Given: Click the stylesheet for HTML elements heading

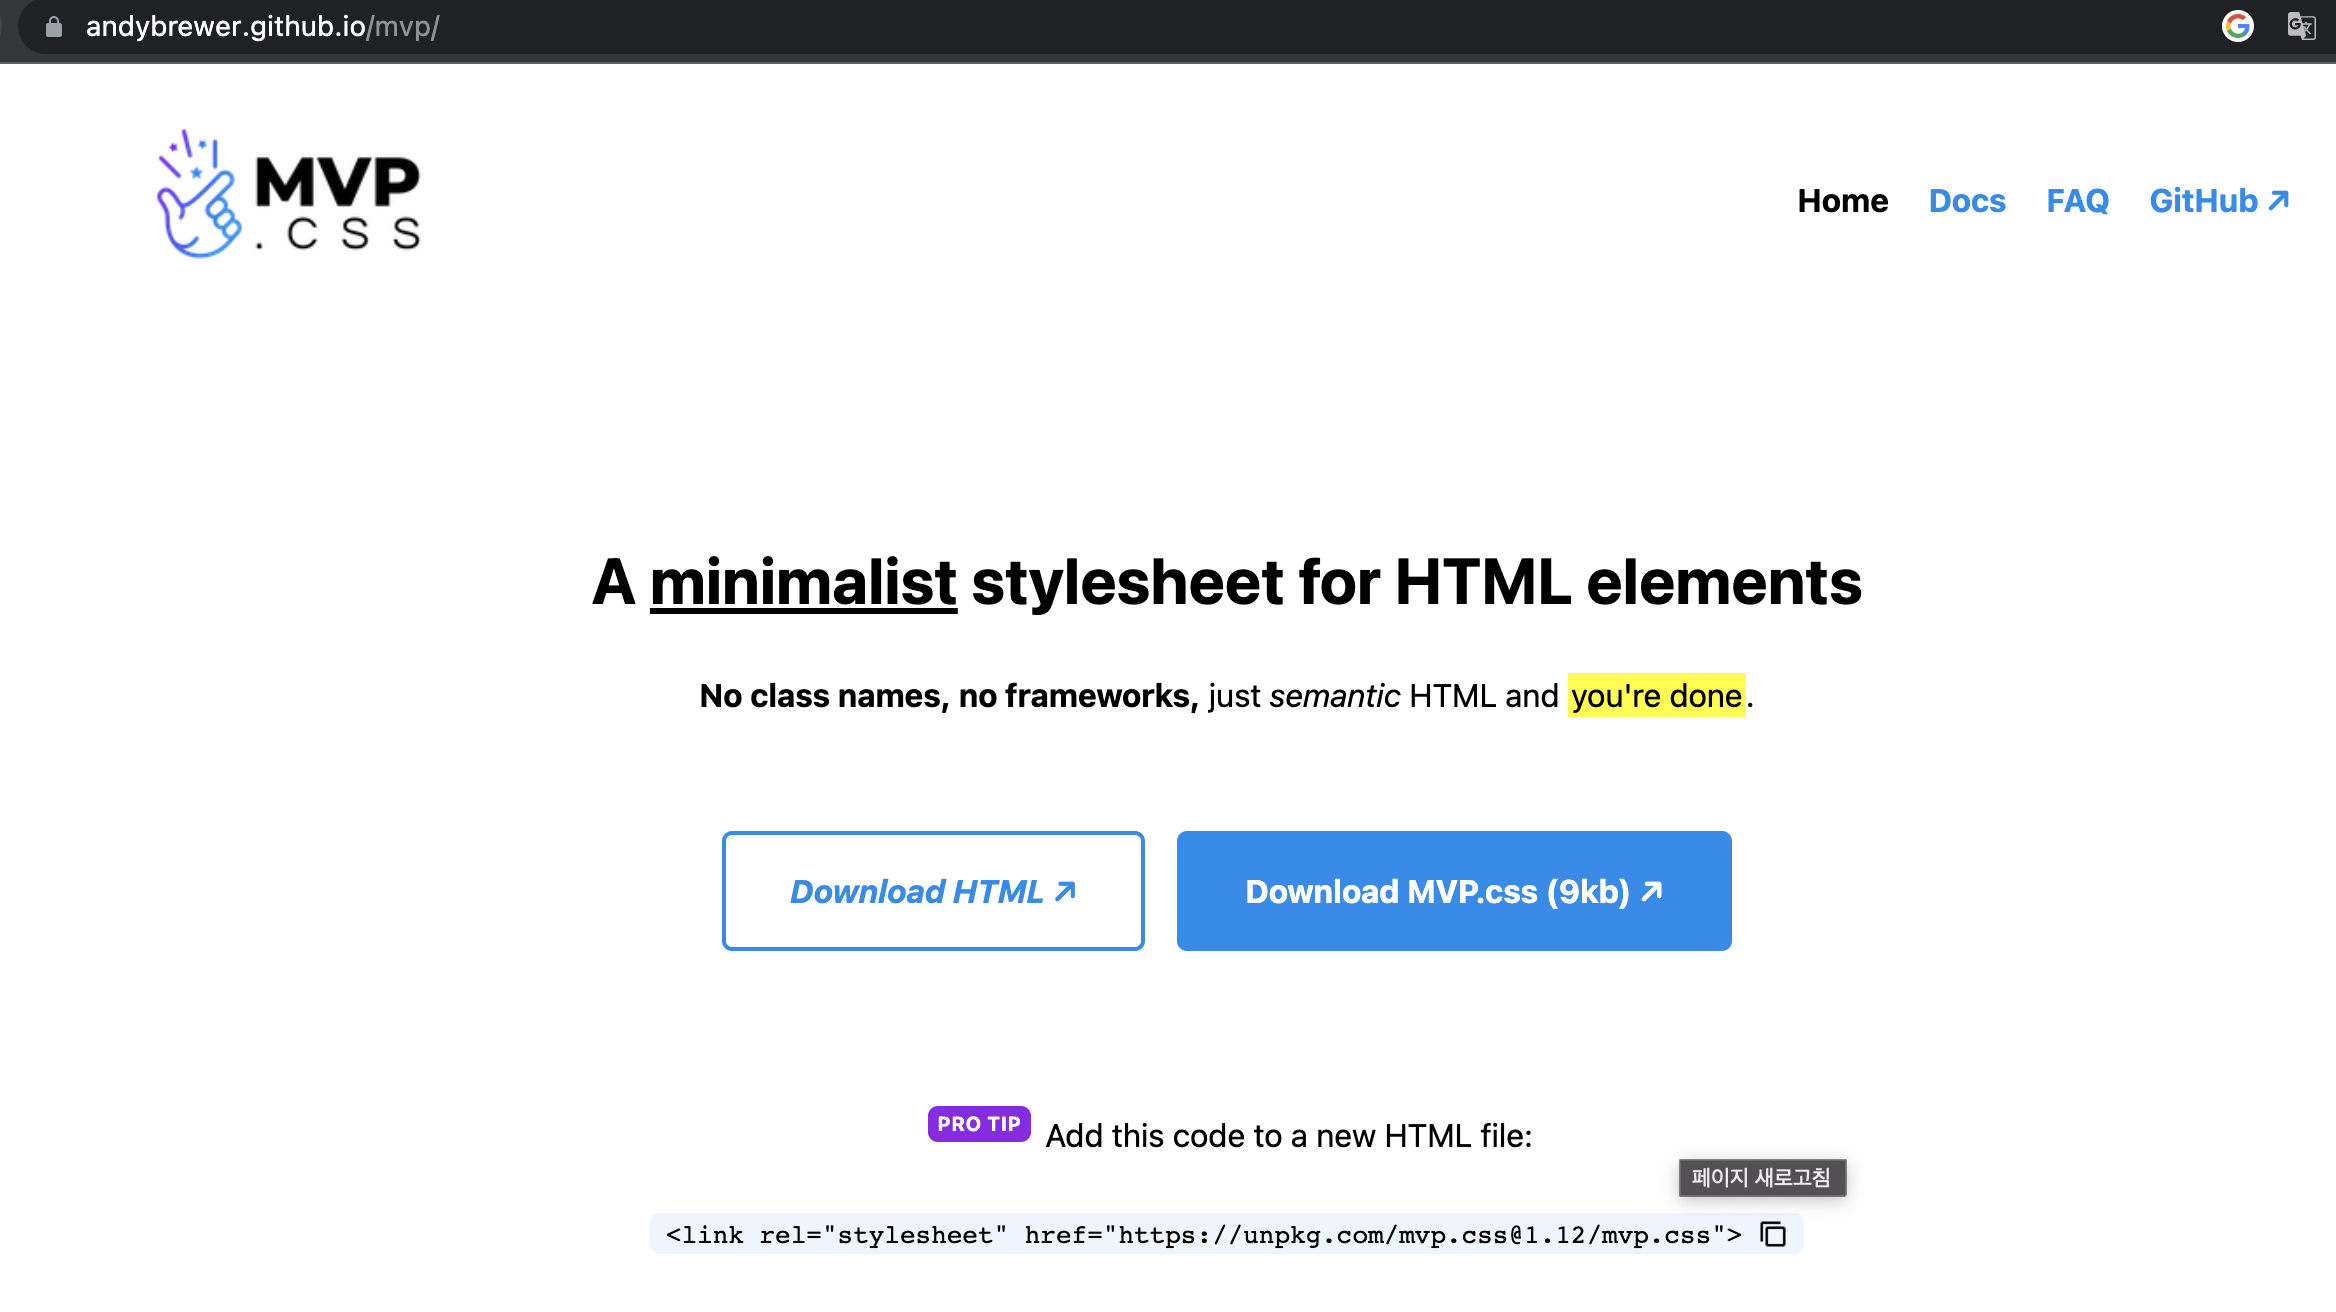Looking at the screenshot, I should tap(1415, 583).
